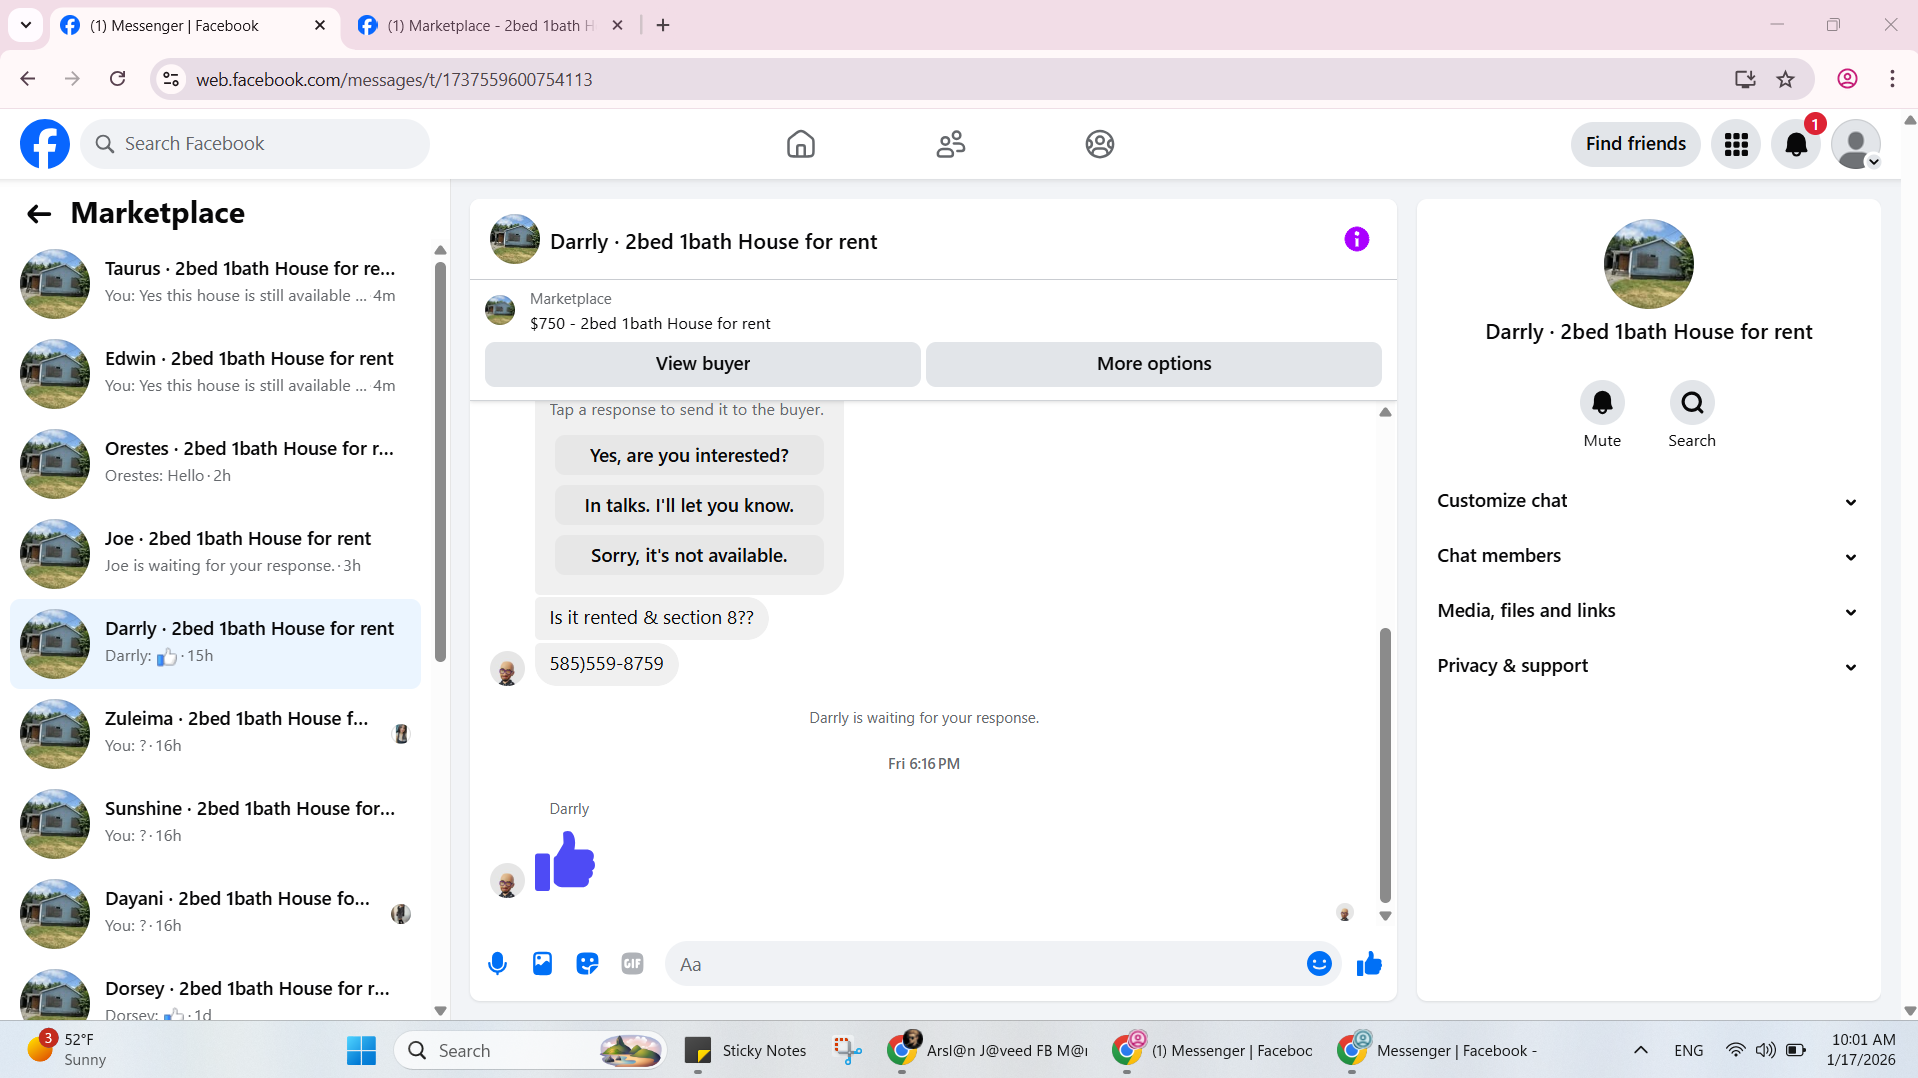Click the house thumbnail in the right info panel
This screenshot has height=1078, width=1918.
[x=1648, y=264]
